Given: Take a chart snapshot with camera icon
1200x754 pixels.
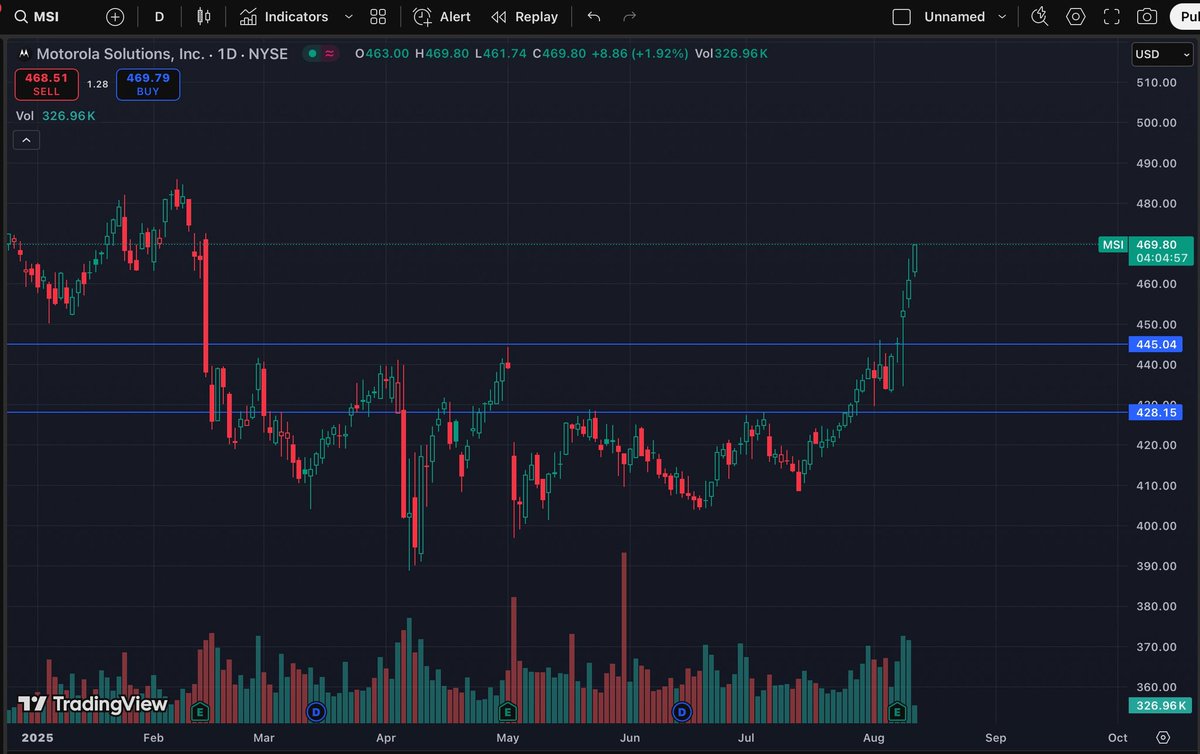Looking at the screenshot, I should click(x=1147, y=16).
